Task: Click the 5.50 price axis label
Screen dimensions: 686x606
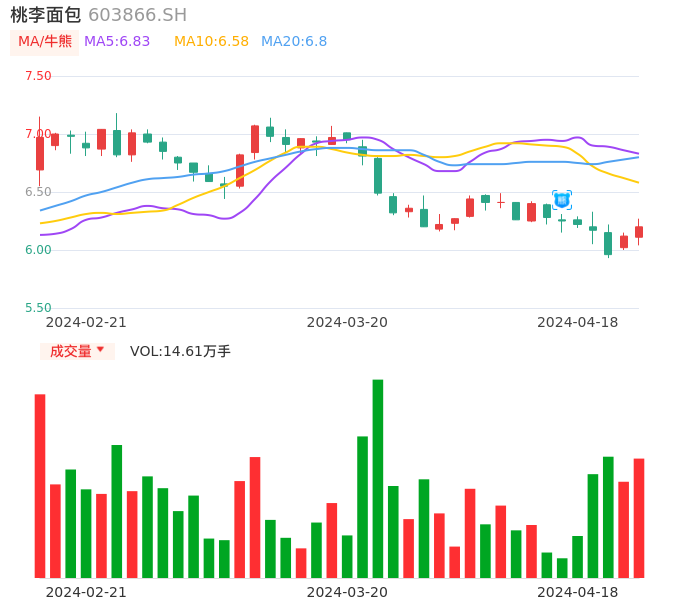Action: 38,308
